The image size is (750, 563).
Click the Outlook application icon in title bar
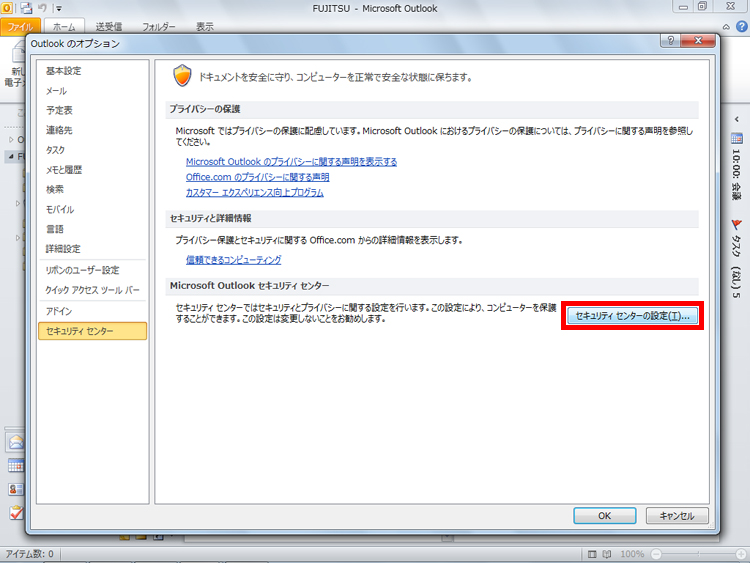click(7, 8)
